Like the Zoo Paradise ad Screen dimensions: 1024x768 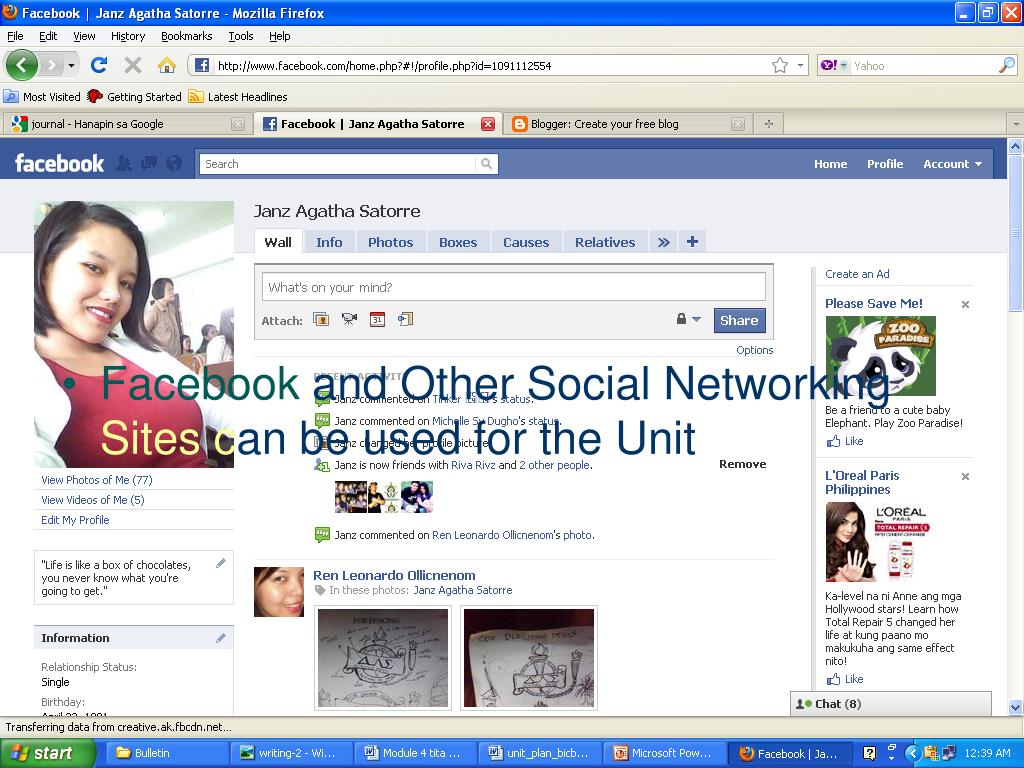click(x=845, y=441)
